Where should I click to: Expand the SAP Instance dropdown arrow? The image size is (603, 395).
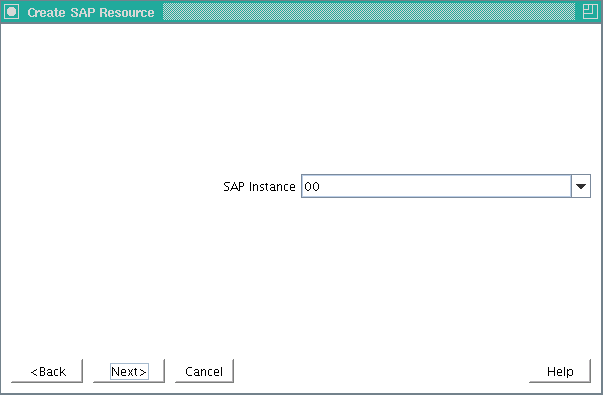pyautogui.click(x=581, y=187)
